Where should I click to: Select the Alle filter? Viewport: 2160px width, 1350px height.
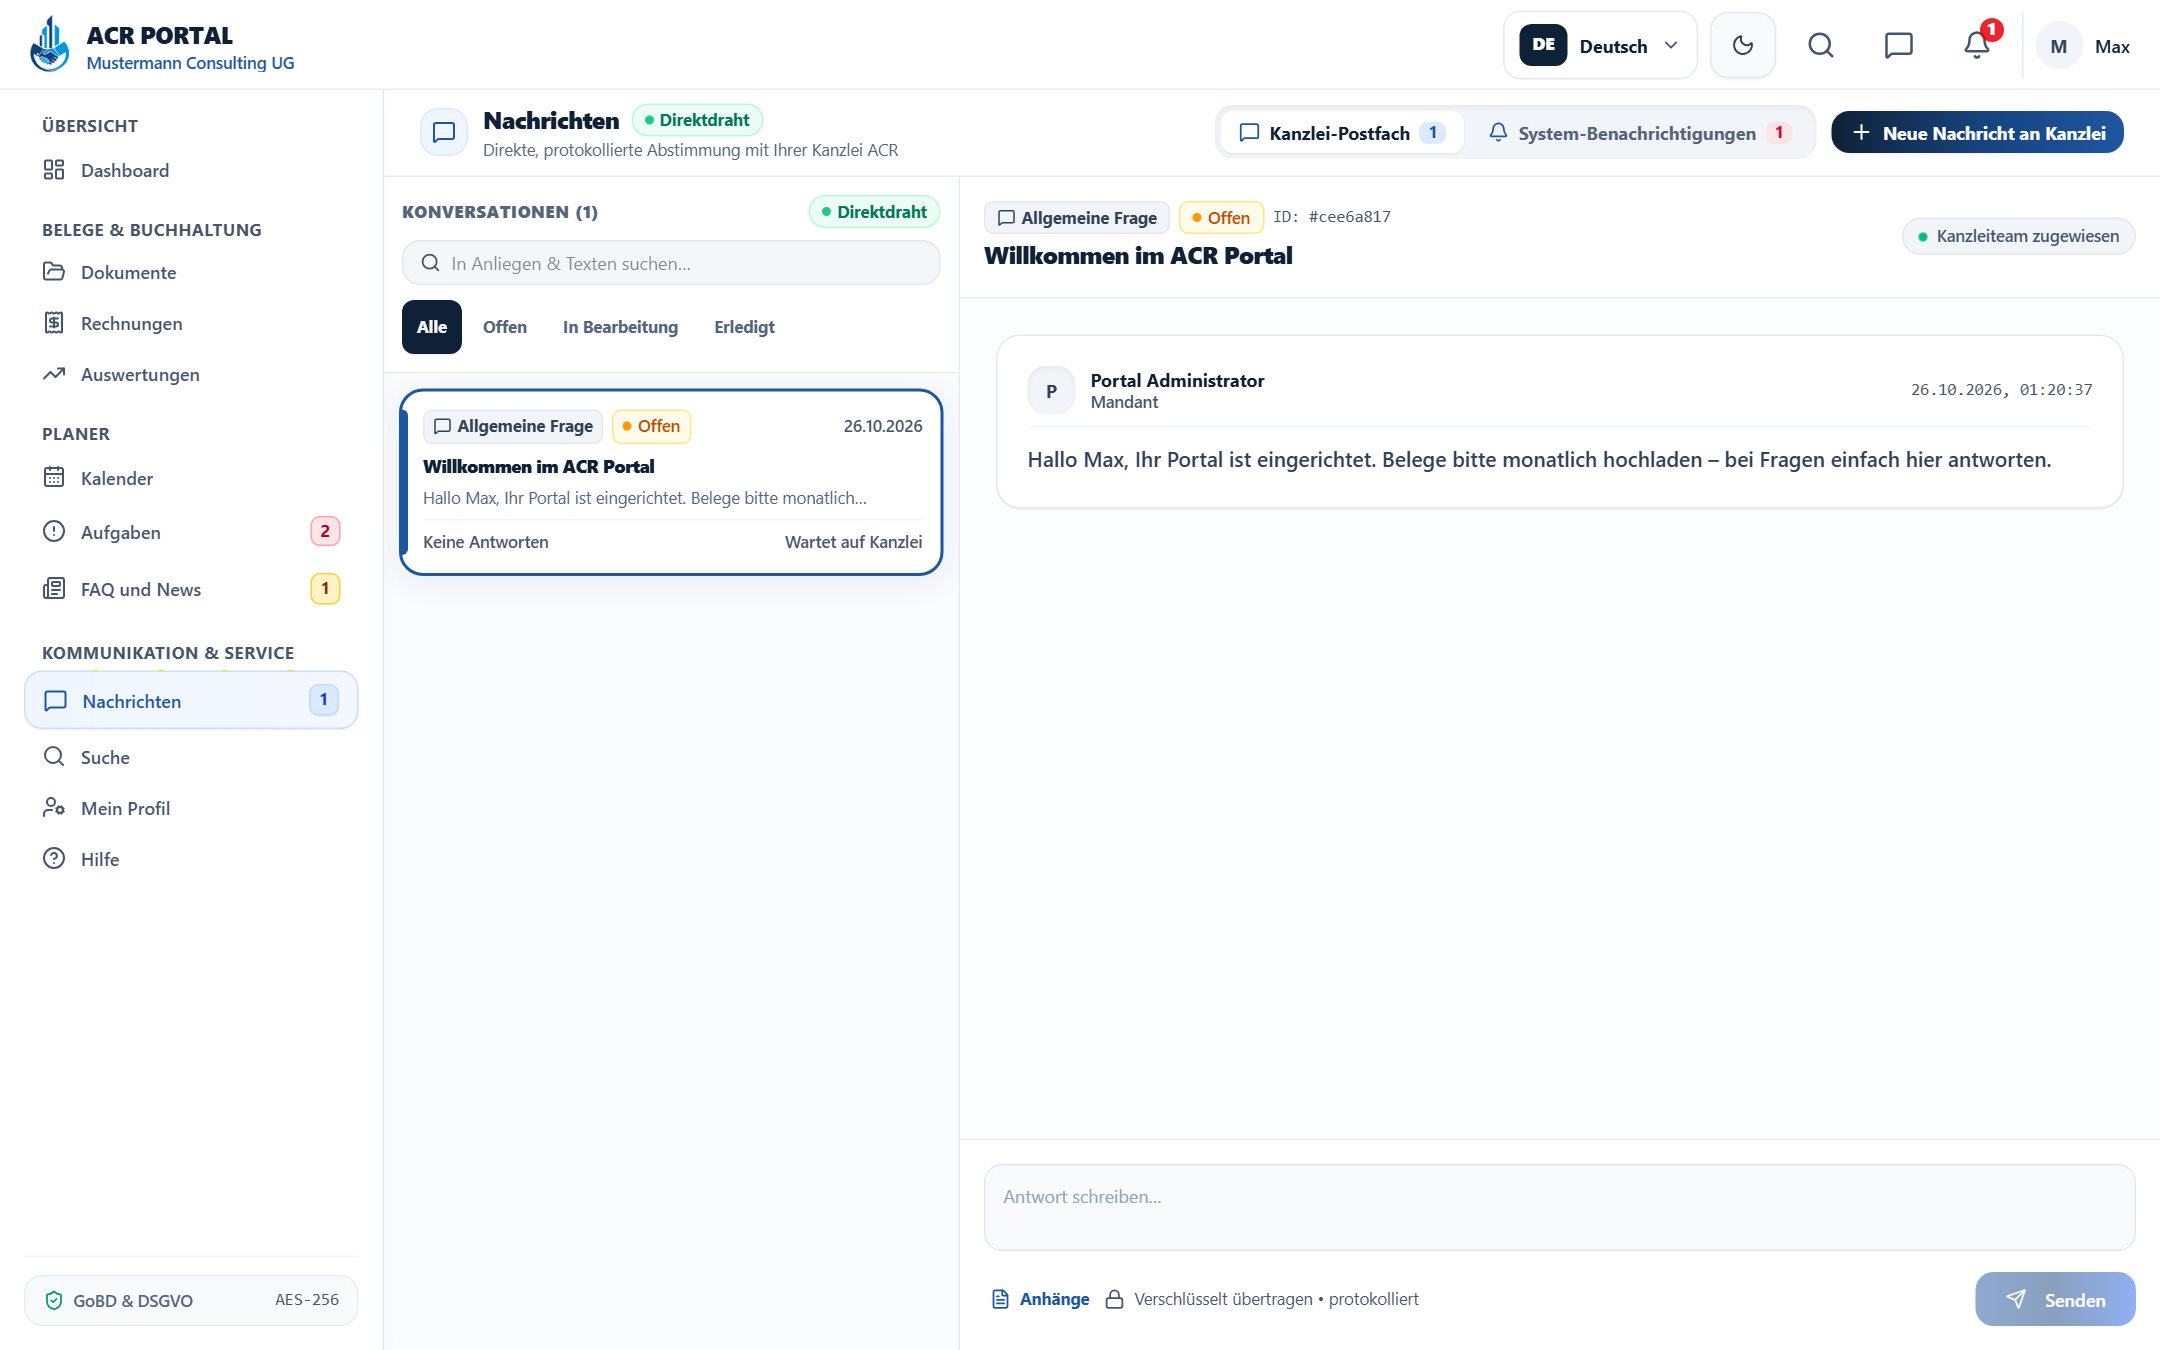coord(432,327)
